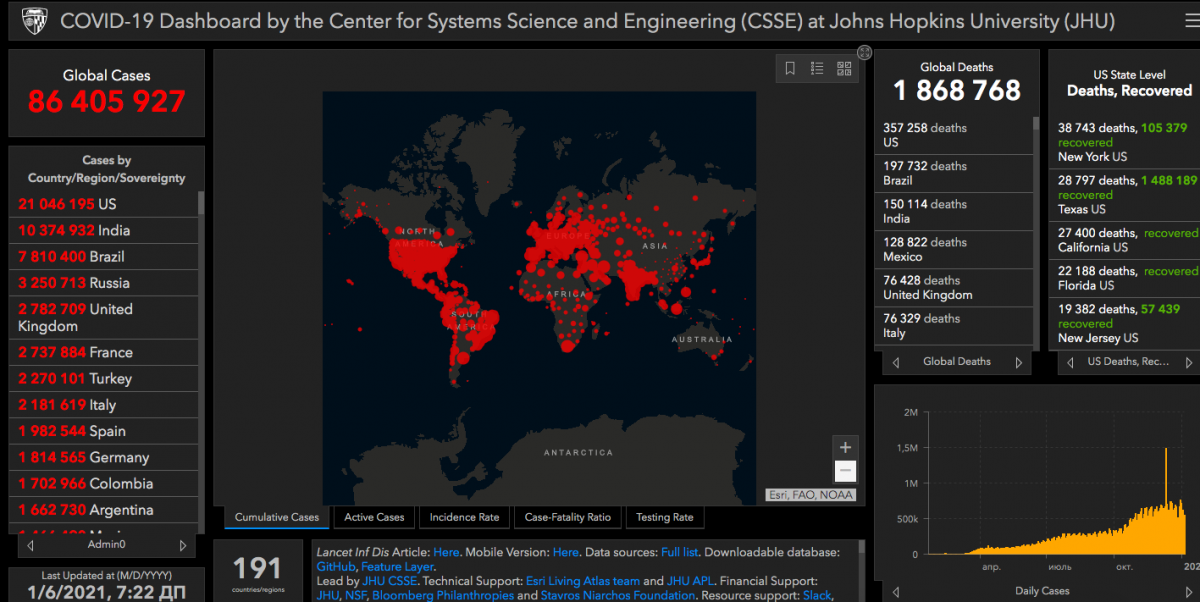Select the Case-Fatality Ratio tab
Viewport: 1200px width, 602px height.
(567, 517)
